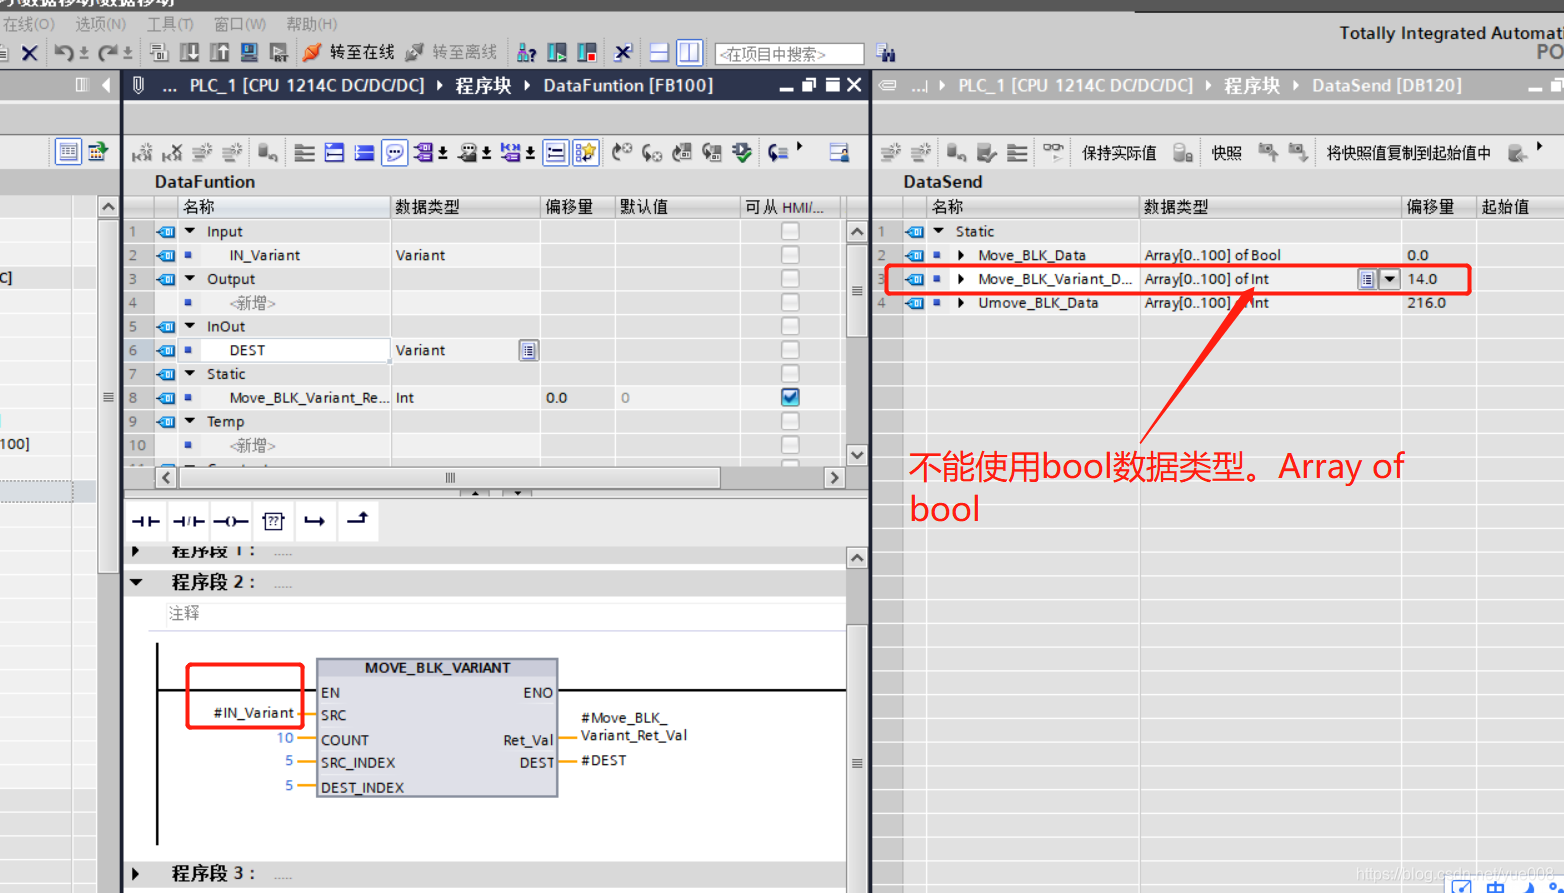Toggle HMI checkbox for DEST row
This screenshot has width=1564, height=893.
(x=790, y=350)
